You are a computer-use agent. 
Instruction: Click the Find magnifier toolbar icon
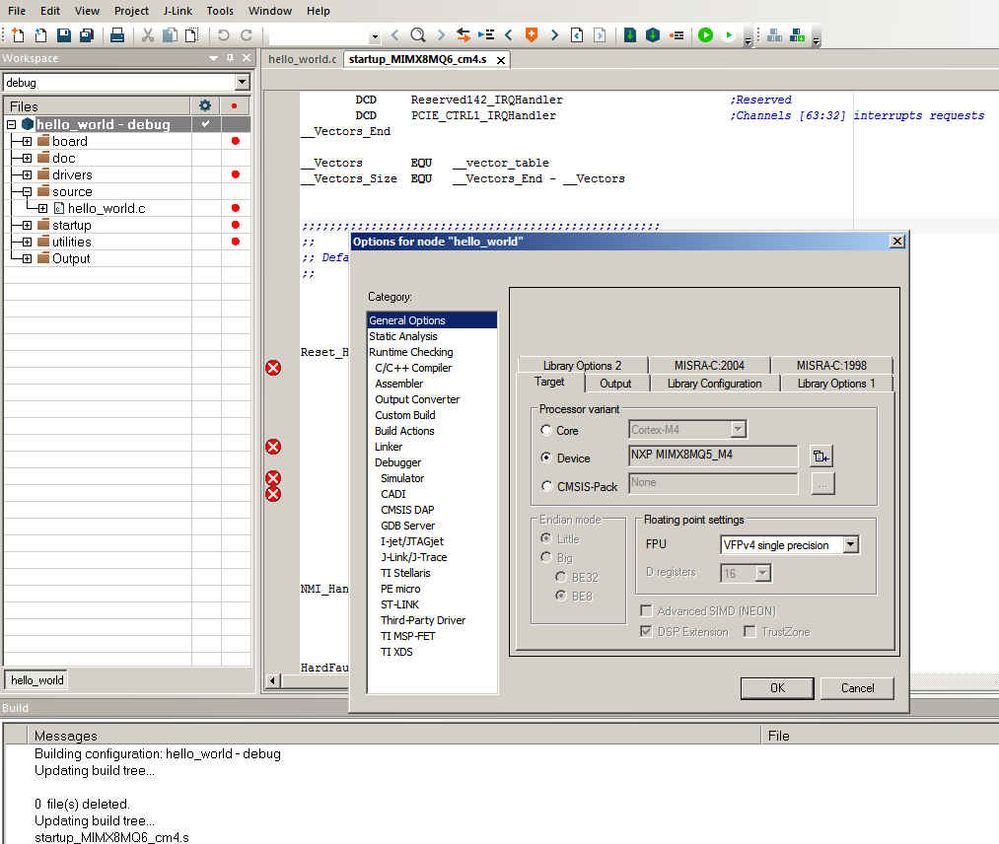pyautogui.click(x=418, y=35)
